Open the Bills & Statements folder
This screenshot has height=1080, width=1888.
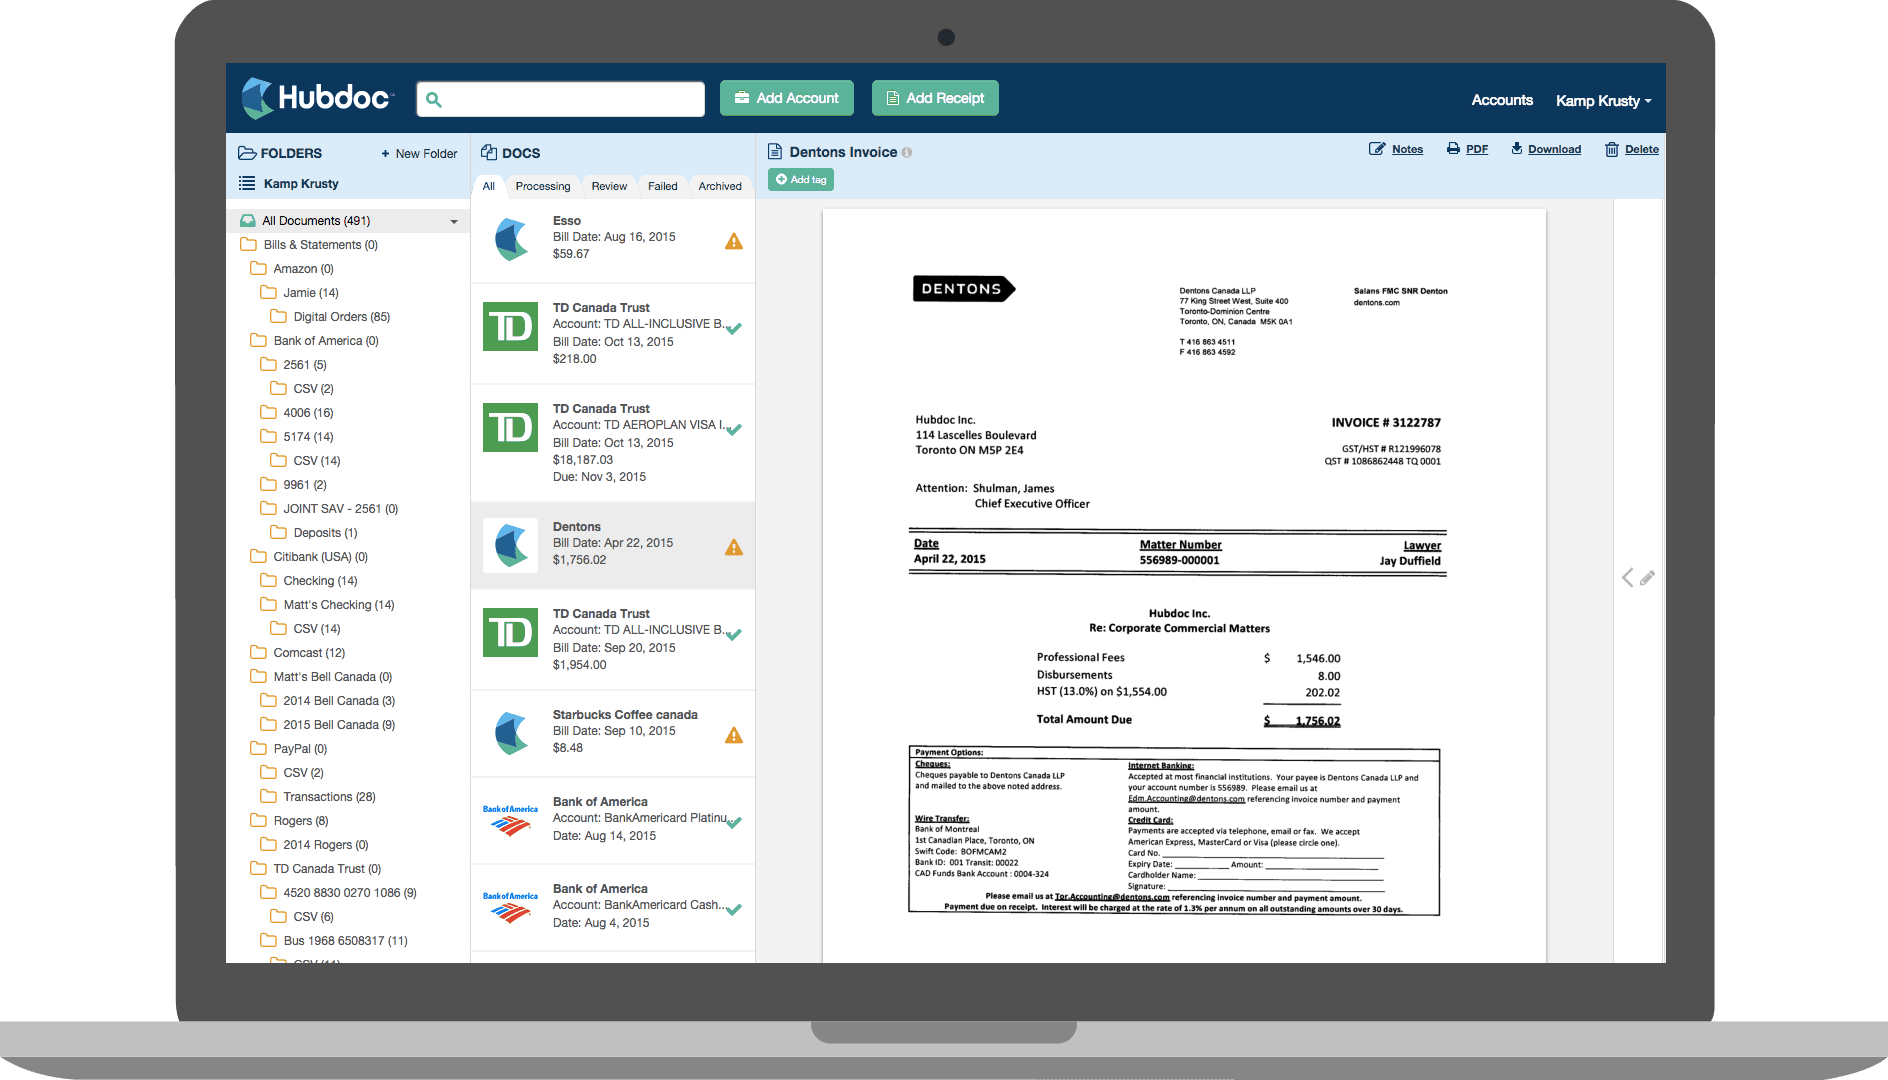point(310,245)
